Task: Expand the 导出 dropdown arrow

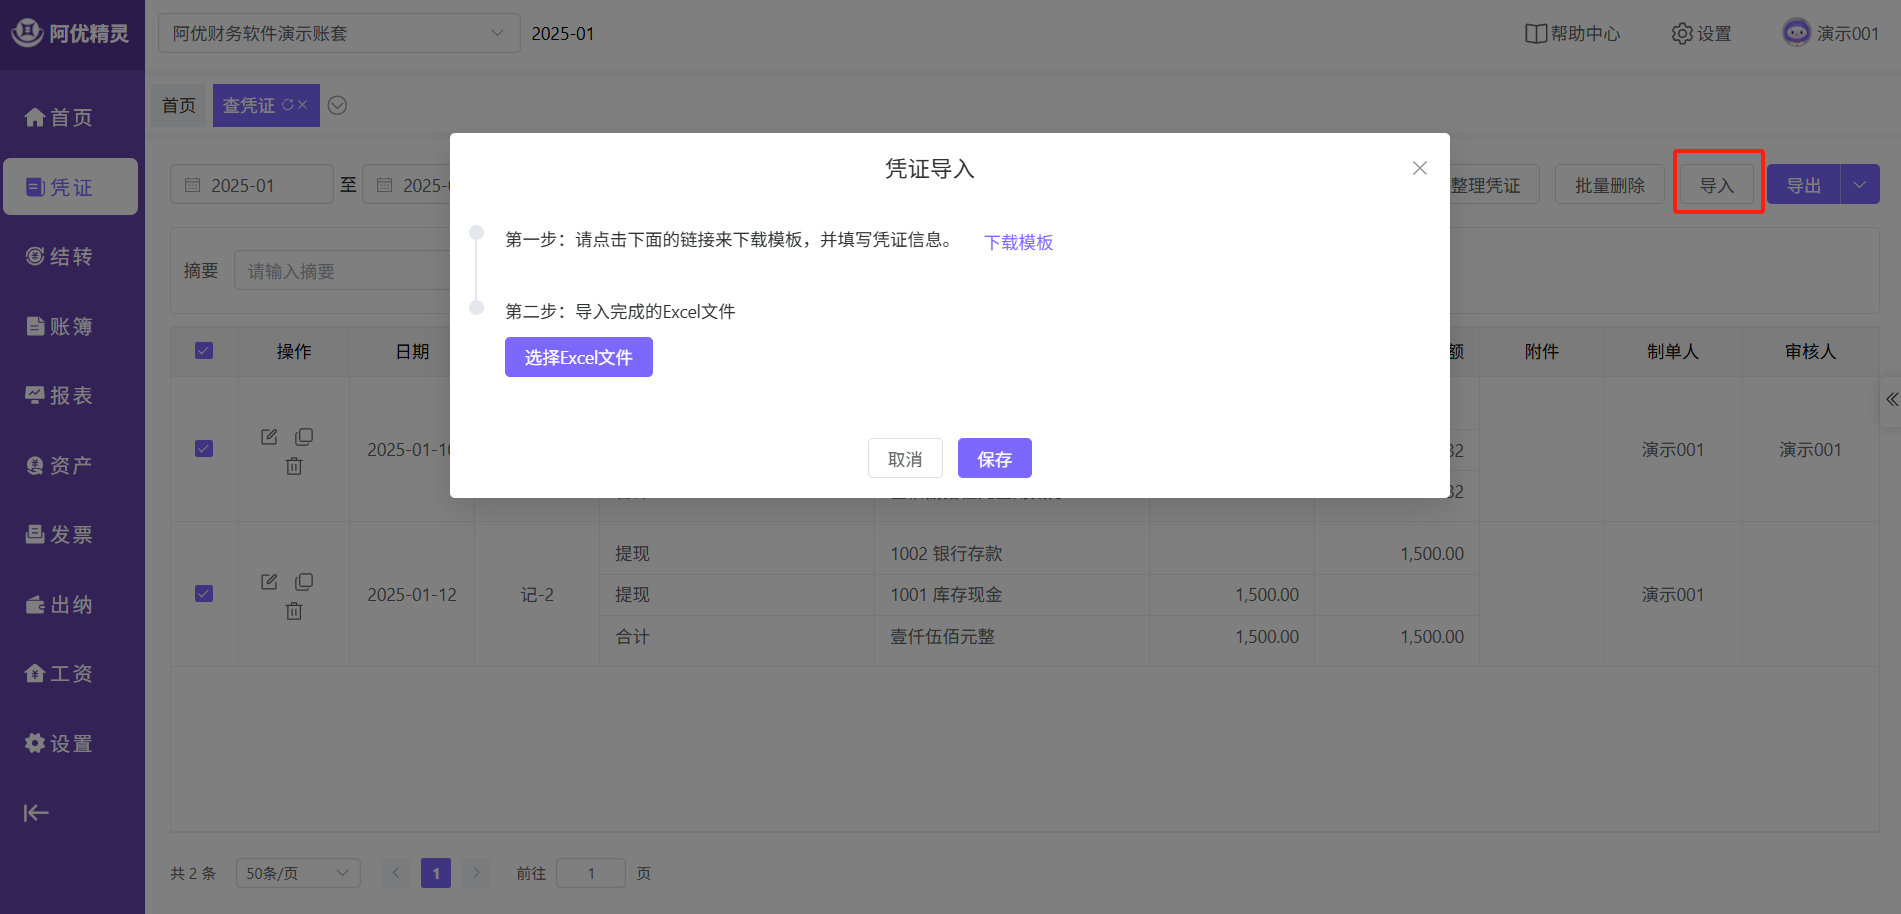Action: pos(1859,185)
